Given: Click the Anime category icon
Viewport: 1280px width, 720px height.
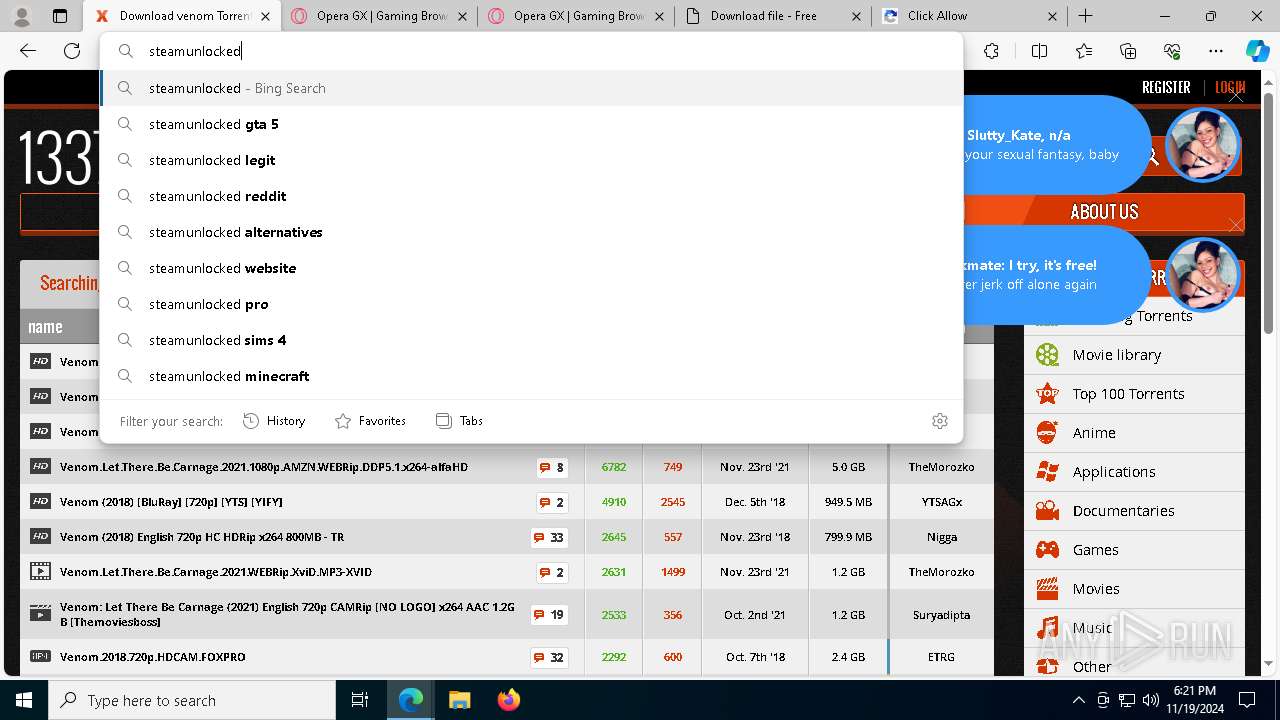Looking at the screenshot, I should coord(1047,432).
